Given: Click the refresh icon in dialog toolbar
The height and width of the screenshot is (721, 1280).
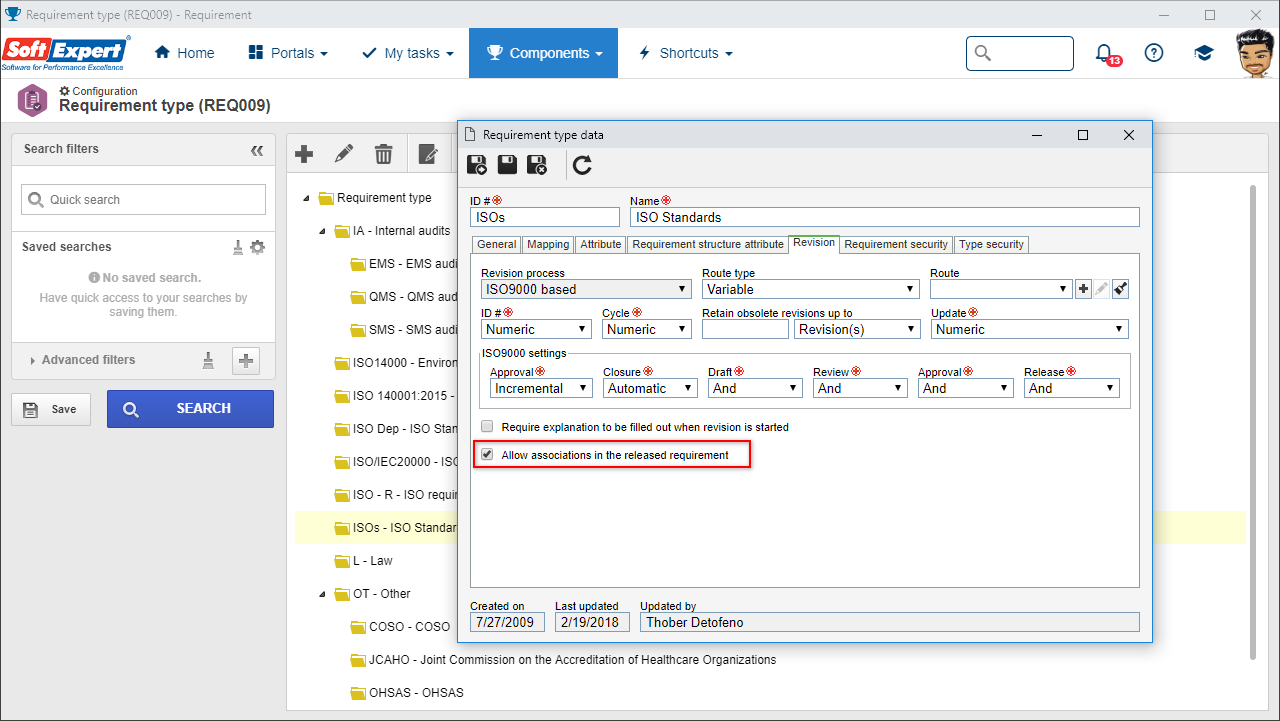Looking at the screenshot, I should click(x=583, y=165).
